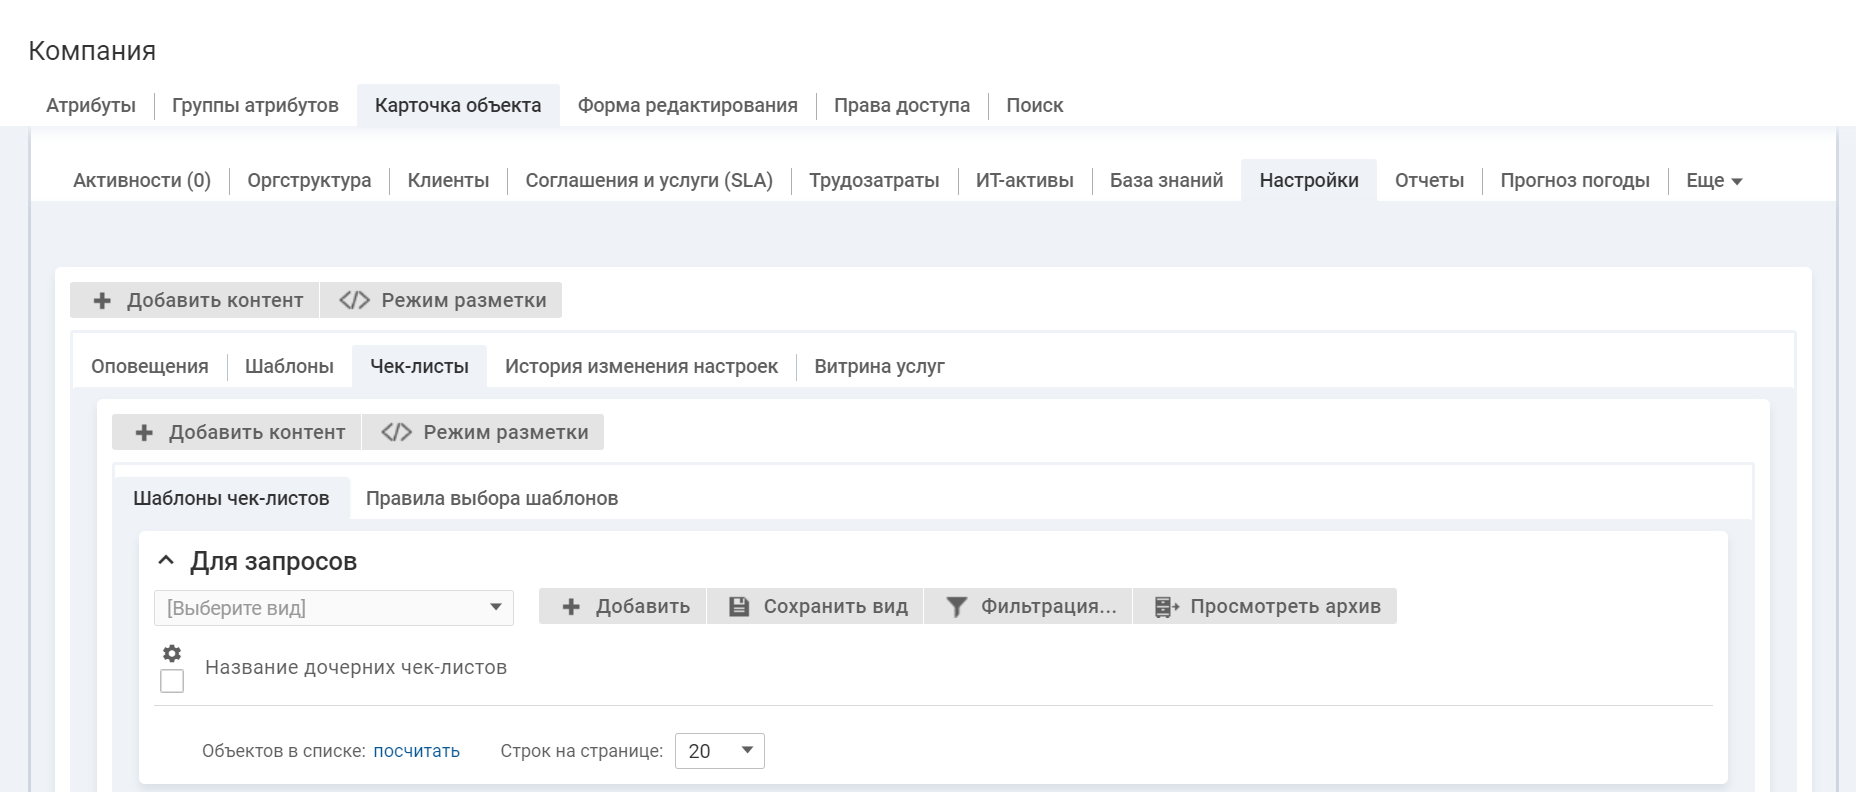Image resolution: width=1856 pixels, height=792 pixels.
Task: Expand the Еще tabs menu
Action: [1713, 181]
